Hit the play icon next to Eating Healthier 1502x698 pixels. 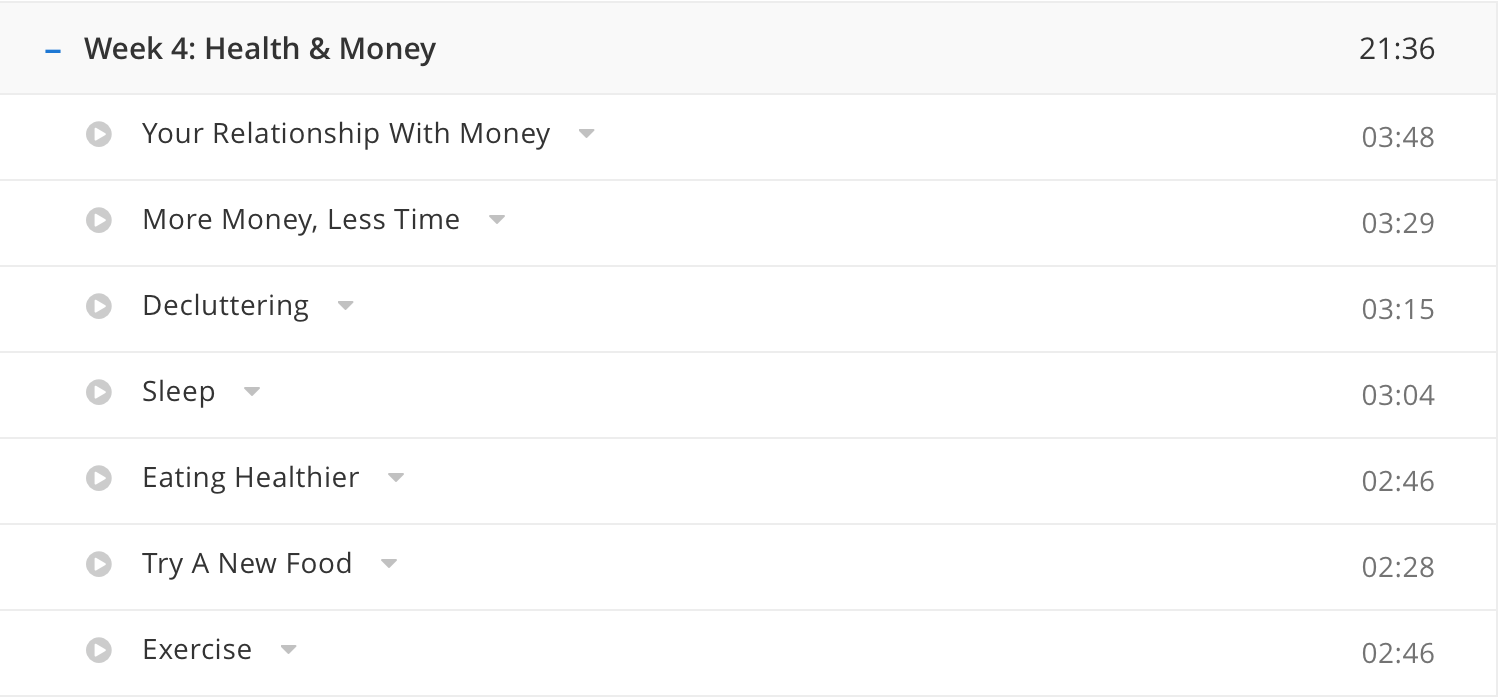[x=99, y=478]
